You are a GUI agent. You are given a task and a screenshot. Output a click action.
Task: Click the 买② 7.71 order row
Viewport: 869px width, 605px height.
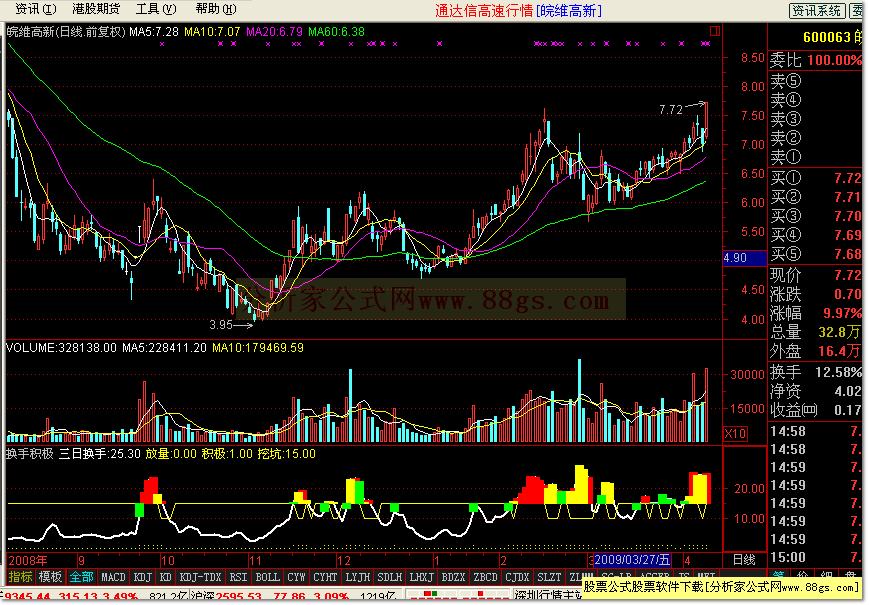pyautogui.click(x=815, y=197)
